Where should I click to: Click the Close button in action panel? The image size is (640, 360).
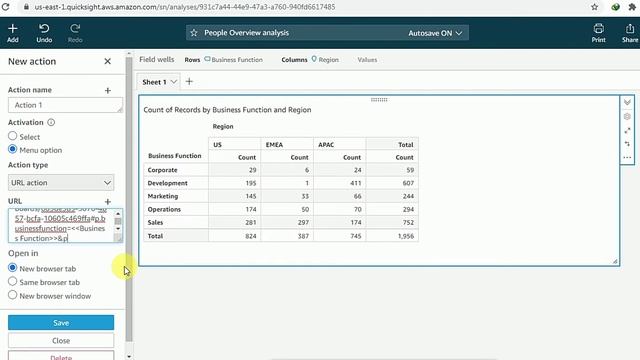click(61, 340)
